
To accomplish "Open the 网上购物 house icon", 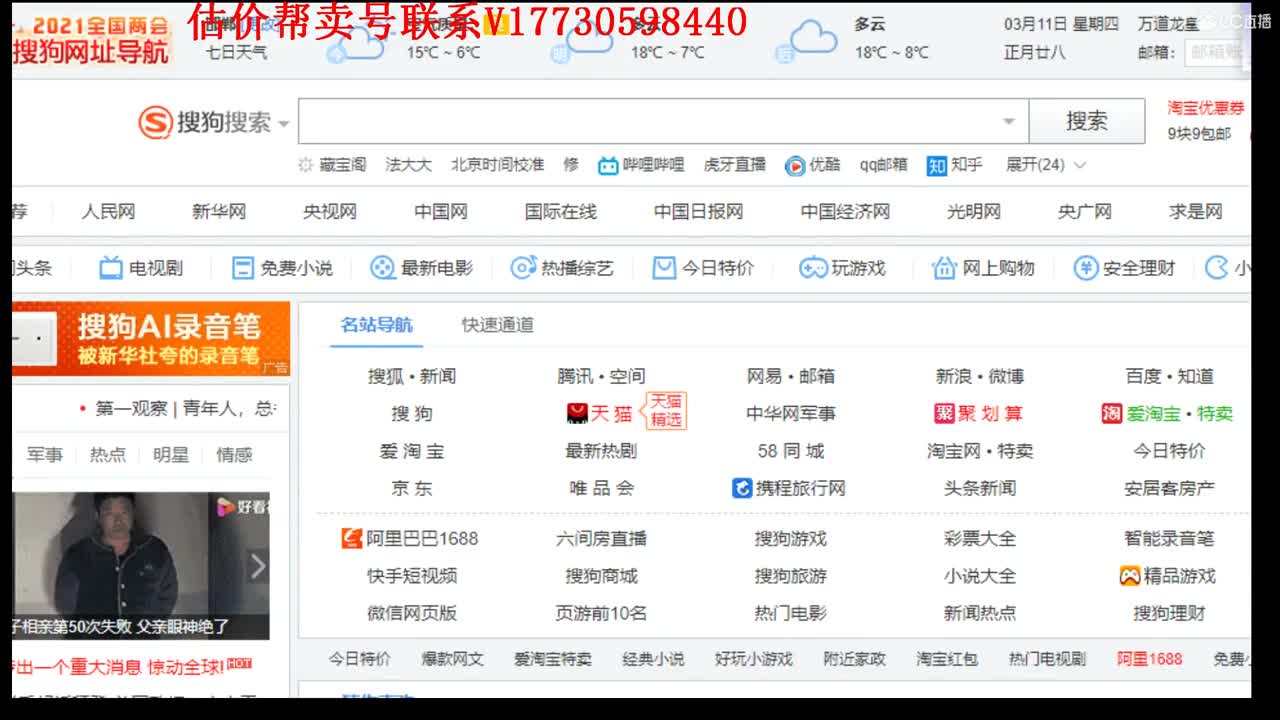I will pos(944,268).
